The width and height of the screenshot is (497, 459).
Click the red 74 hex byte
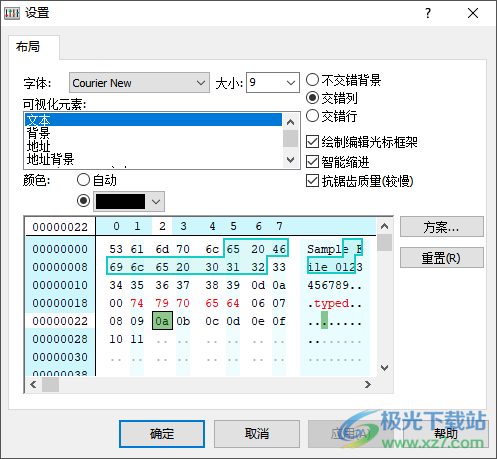[x=137, y=303]
